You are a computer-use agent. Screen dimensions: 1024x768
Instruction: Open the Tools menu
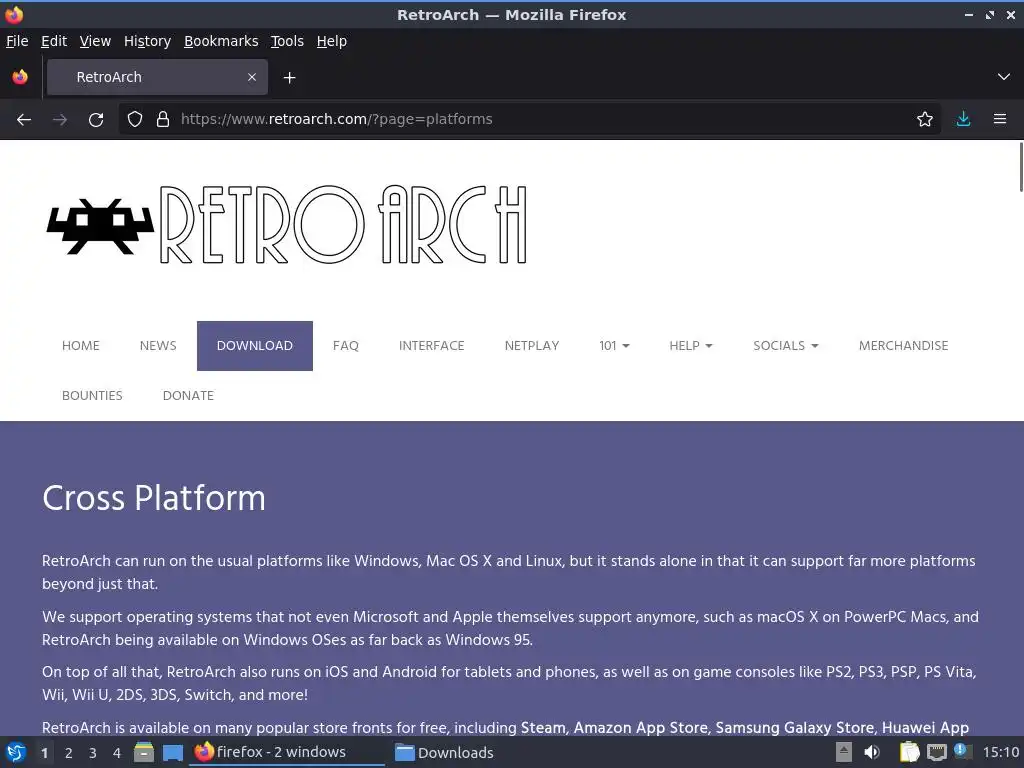click(x=287, y=41)
